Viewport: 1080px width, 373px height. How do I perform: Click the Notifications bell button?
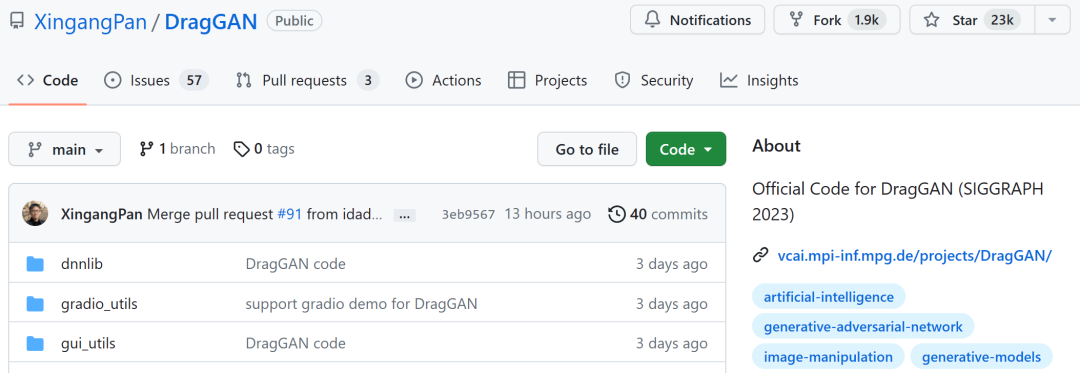click(x=697, y=20)
